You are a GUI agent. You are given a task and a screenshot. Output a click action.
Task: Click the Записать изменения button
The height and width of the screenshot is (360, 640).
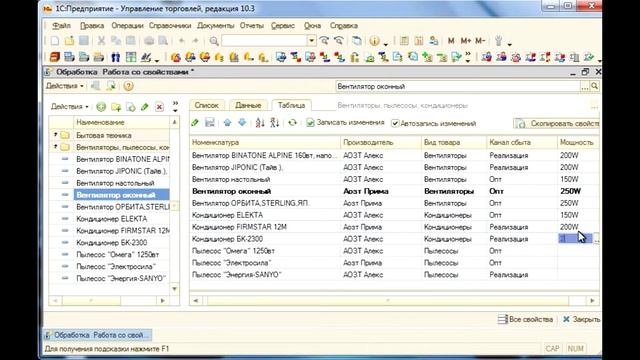(x=345, y=122)
